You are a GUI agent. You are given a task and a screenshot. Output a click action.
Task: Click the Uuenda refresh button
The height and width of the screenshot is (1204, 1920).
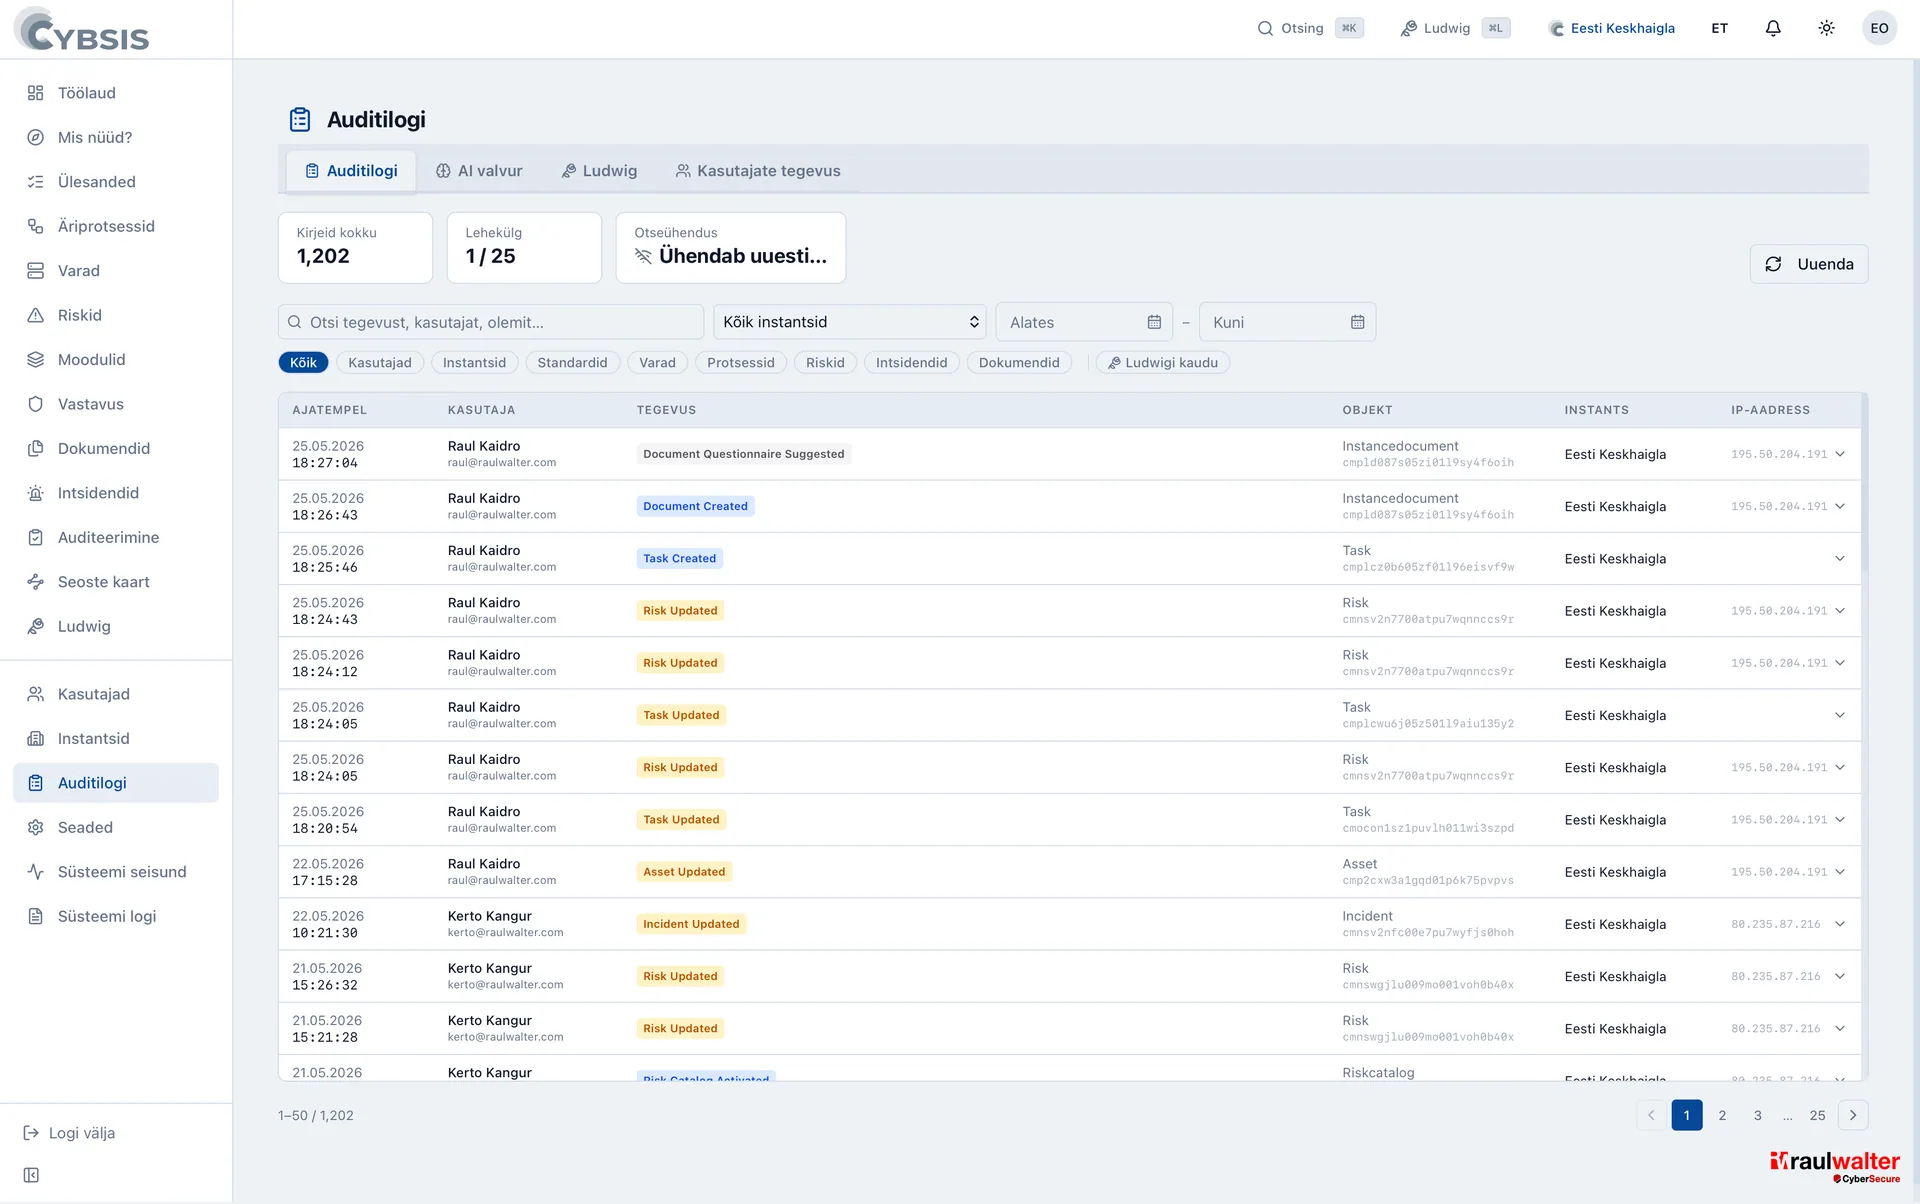(x=1809, y=264)
